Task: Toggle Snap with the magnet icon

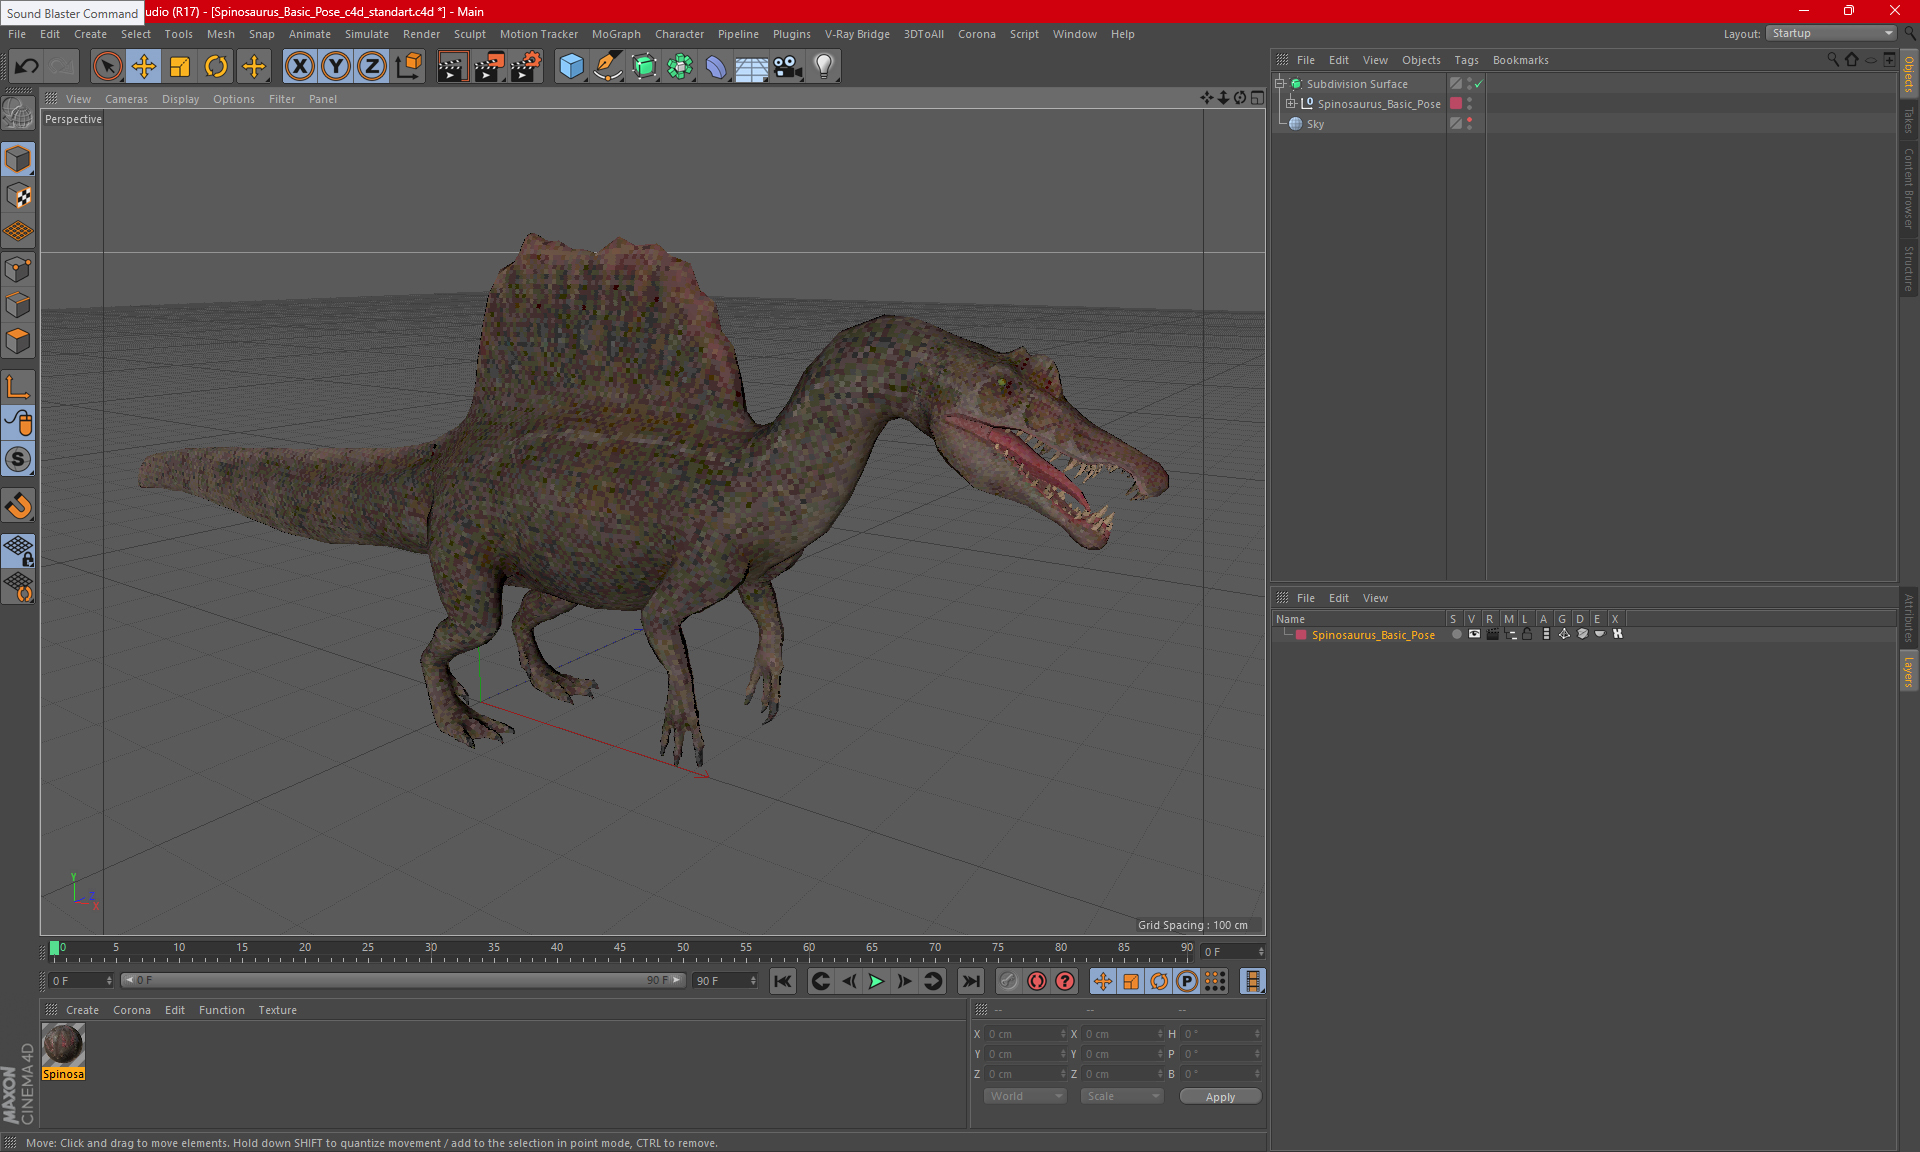Action: pos(18,505)
